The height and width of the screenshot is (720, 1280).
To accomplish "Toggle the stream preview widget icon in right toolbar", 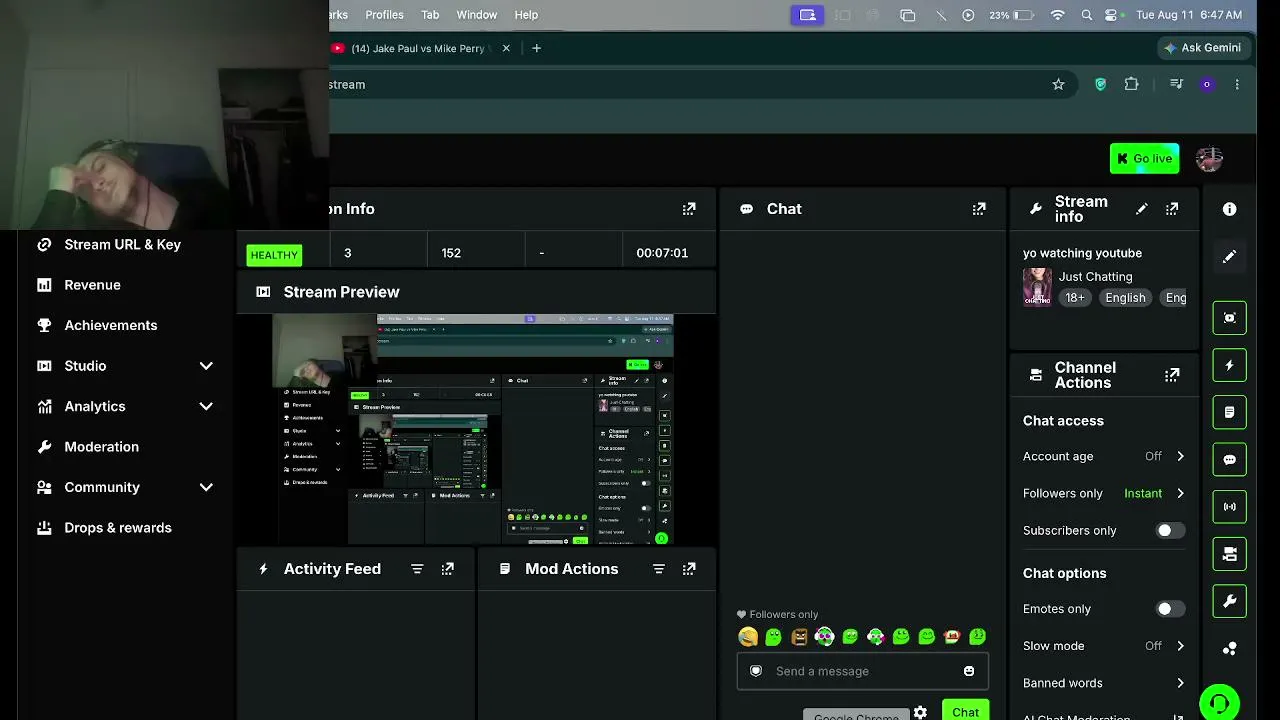I will click(x=1229, y=318).
